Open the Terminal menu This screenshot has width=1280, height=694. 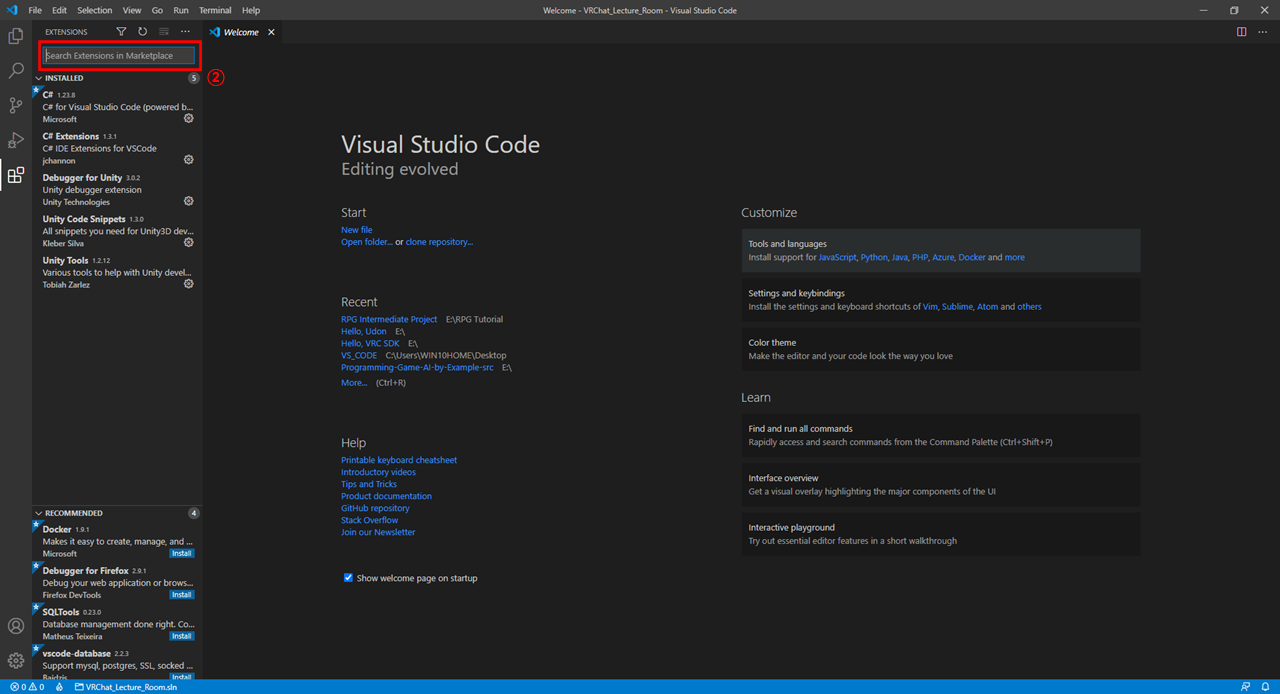tap(215, 10)
